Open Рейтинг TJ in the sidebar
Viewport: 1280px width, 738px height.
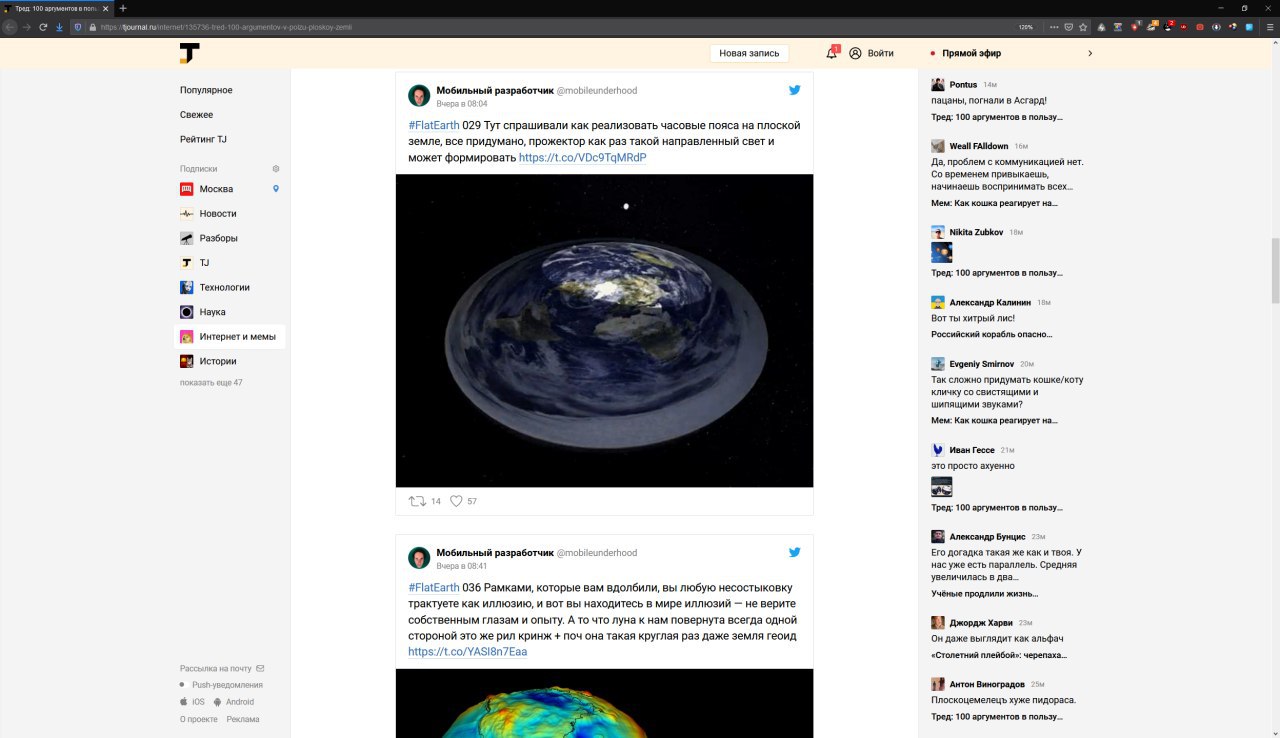pyautogui.click(x=203, y=139)
